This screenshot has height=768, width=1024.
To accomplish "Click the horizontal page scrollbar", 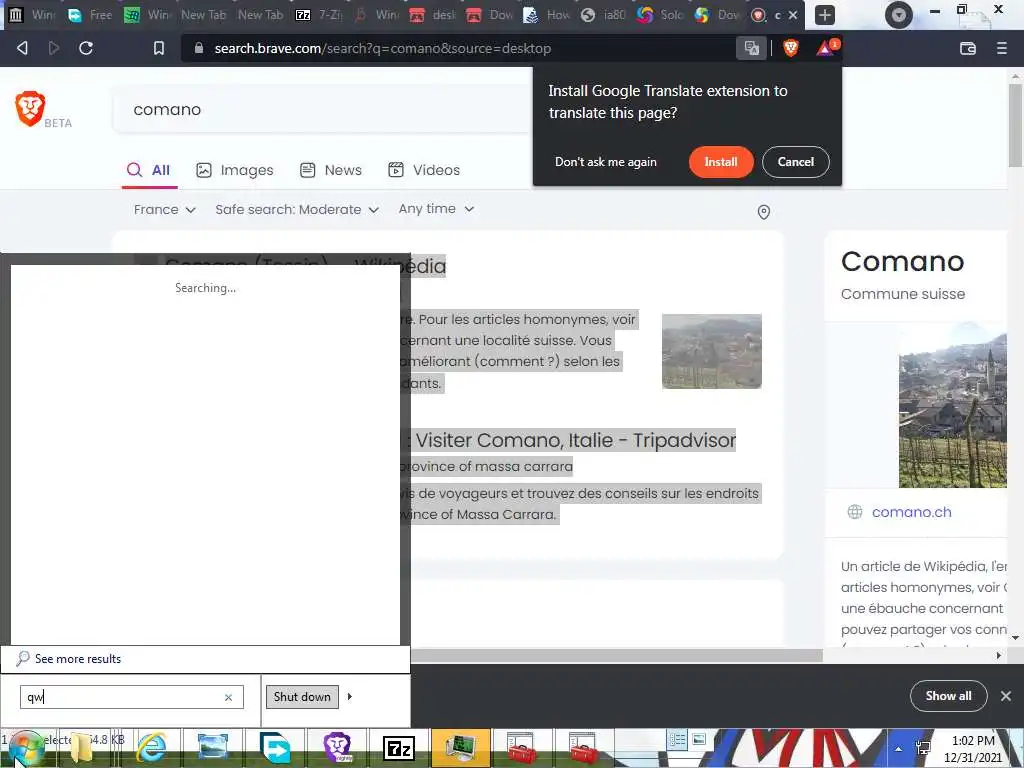I will pyautogui.click(x=616, y=655).
